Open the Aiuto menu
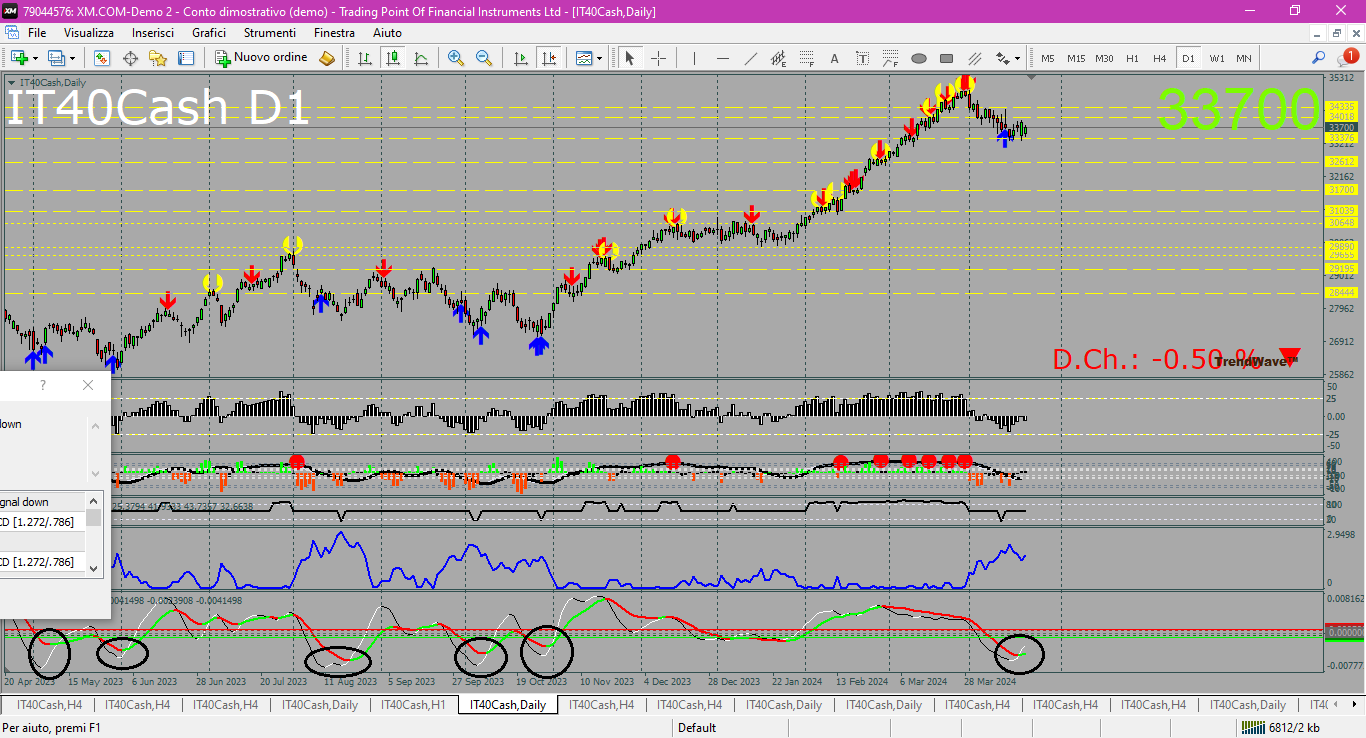The width and height of the screenshot is (1366, 738). [387, 32]
